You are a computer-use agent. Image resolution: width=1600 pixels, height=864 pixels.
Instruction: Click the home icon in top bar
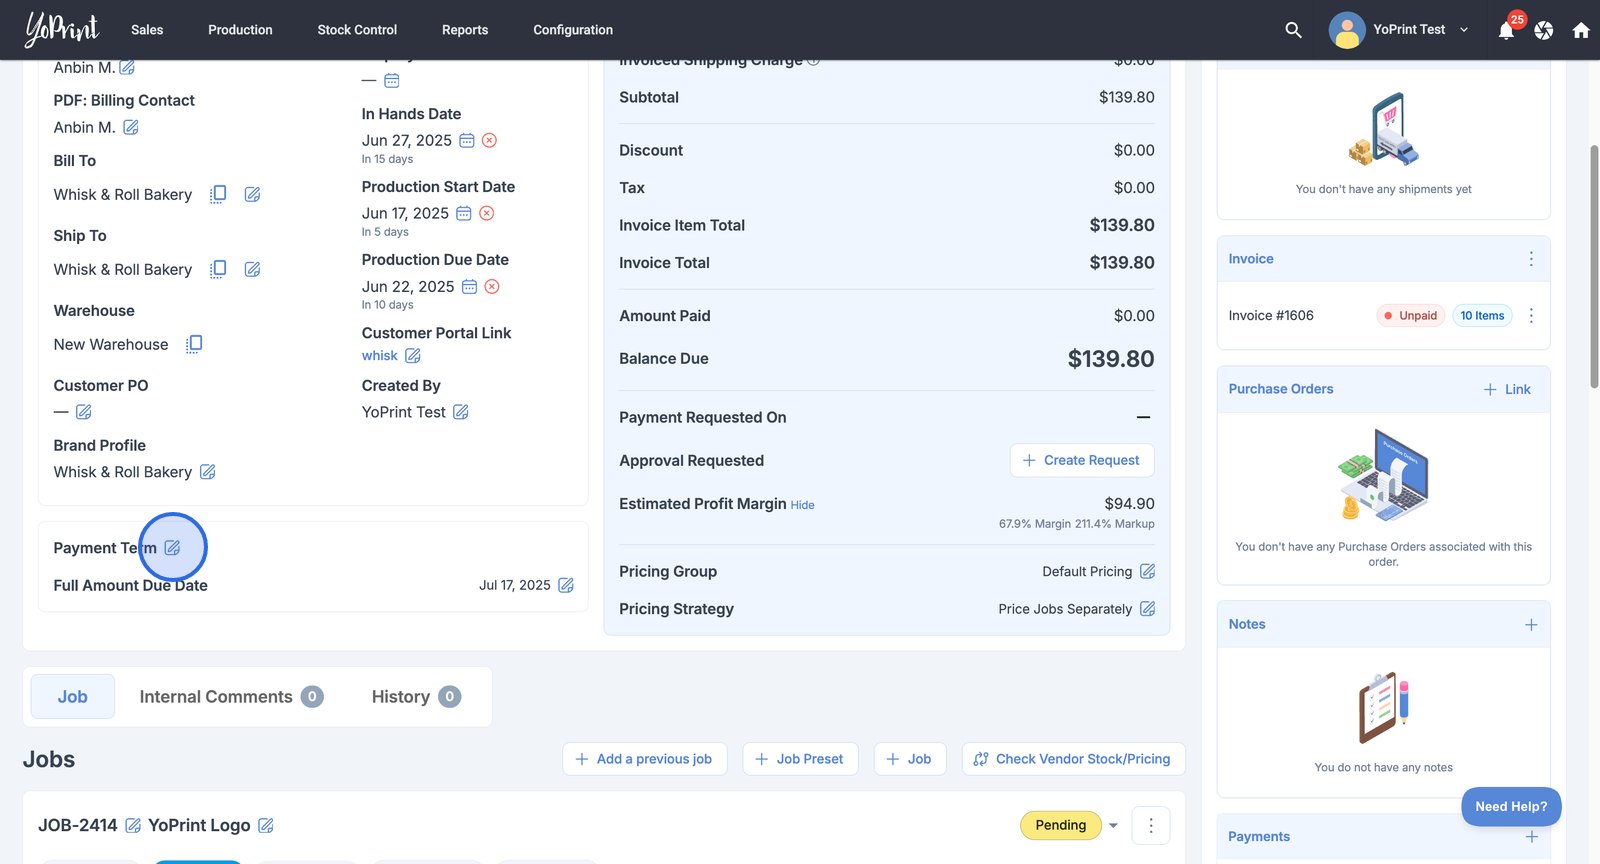pyautogui.click(x=1581, y=31)
